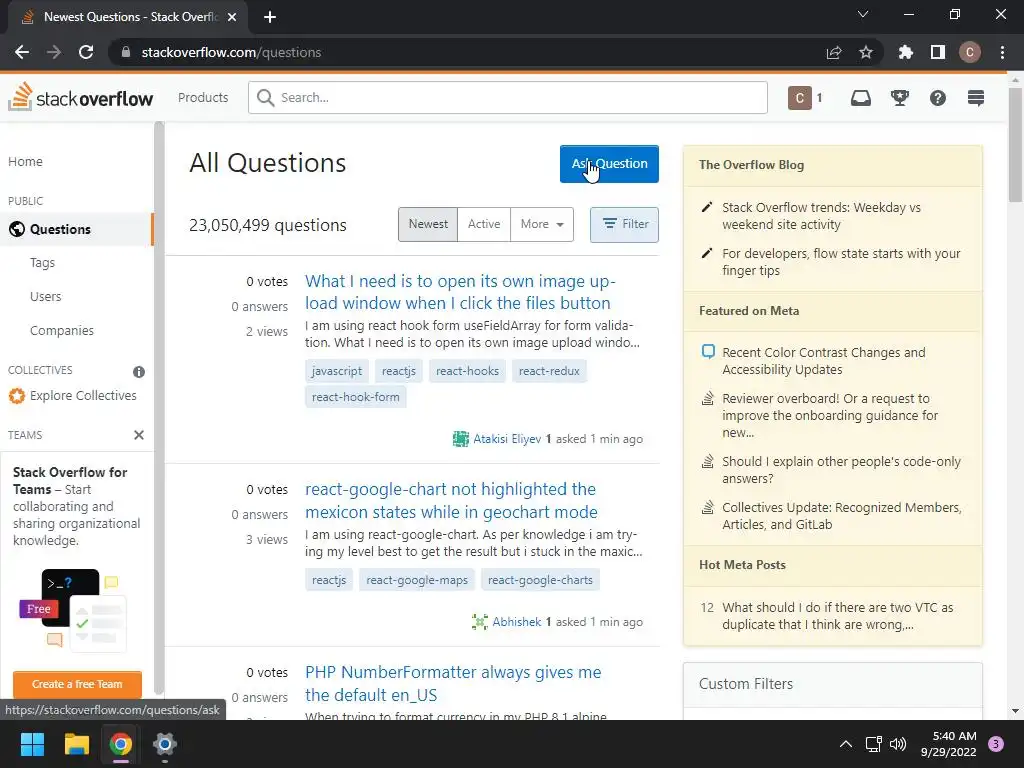Click the browser back arrow
The width and height of the screenshot is (1024, 768).
coord(22,52)
